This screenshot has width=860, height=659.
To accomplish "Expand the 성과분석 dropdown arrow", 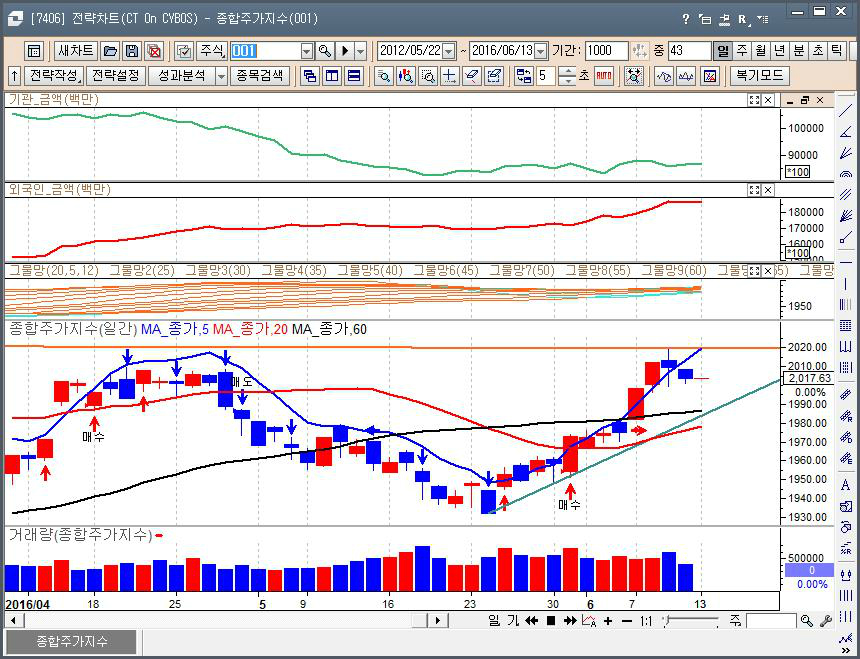I will 221,76.
